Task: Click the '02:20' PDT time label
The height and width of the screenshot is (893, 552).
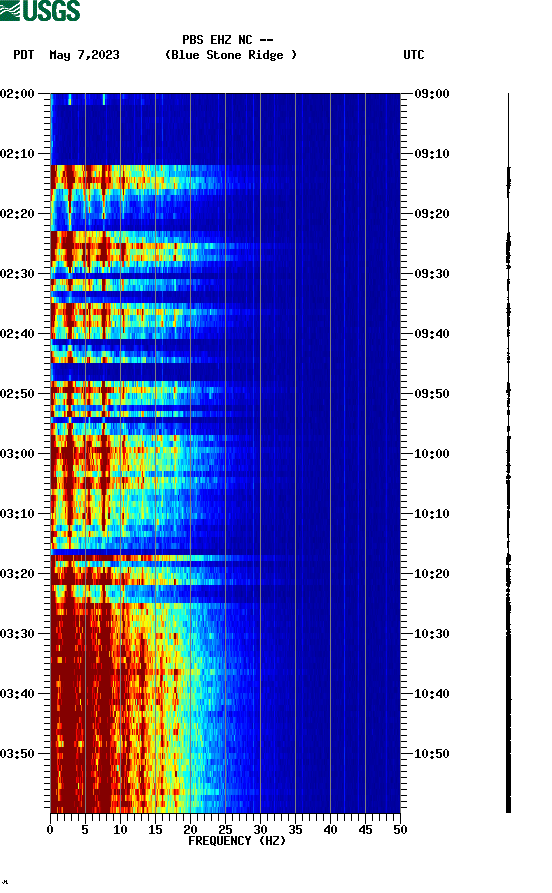Action: coord(17,214)
